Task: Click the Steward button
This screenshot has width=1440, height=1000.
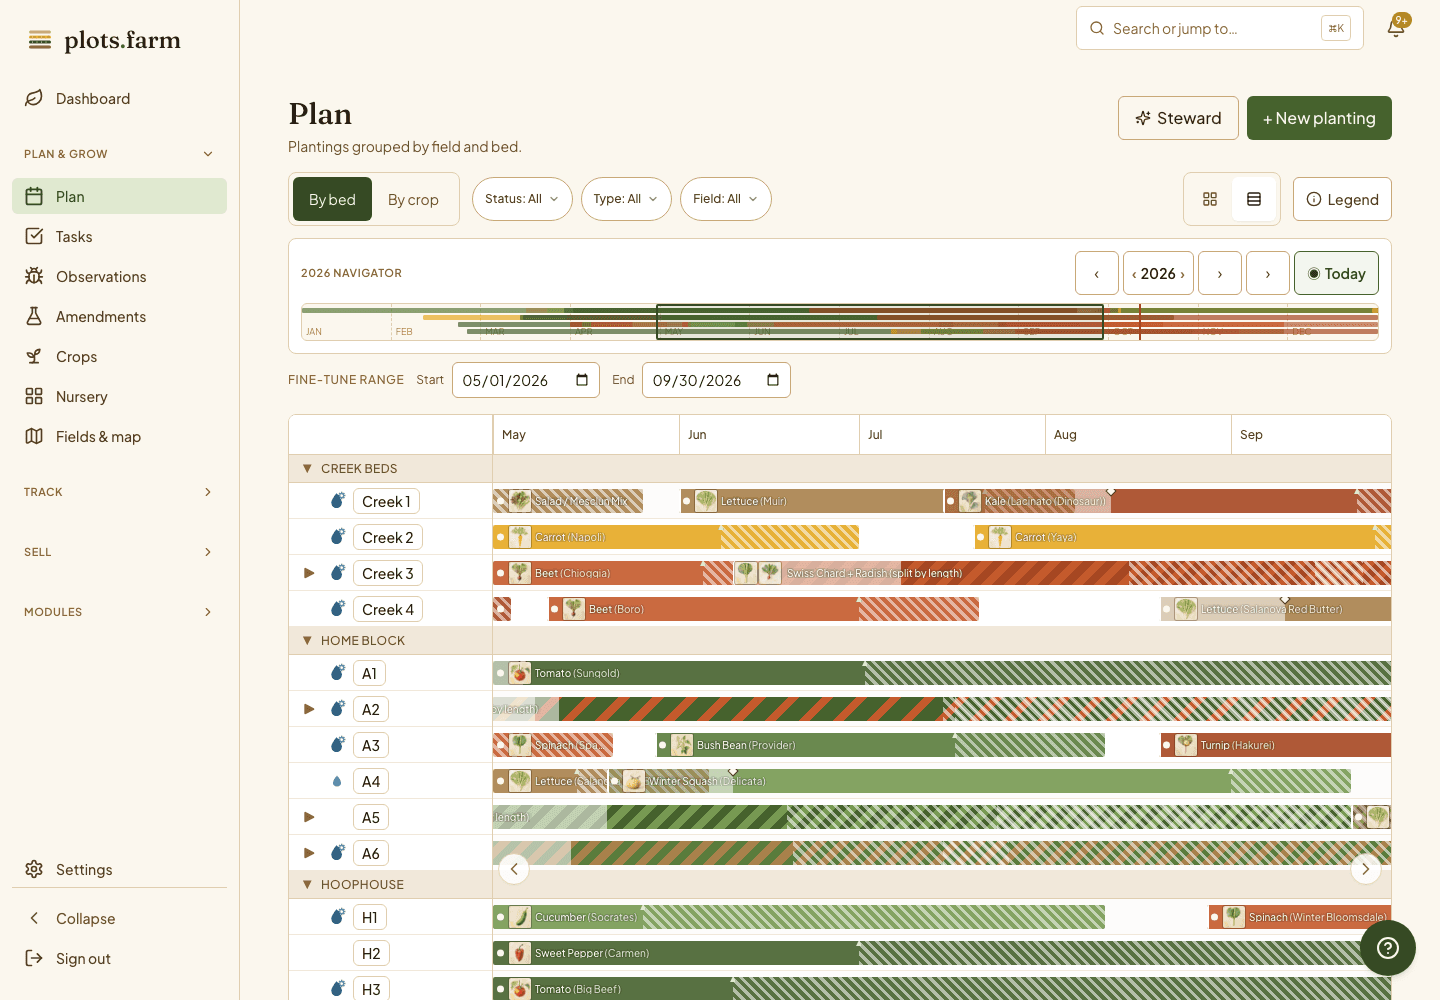Action: (1178, 118)
